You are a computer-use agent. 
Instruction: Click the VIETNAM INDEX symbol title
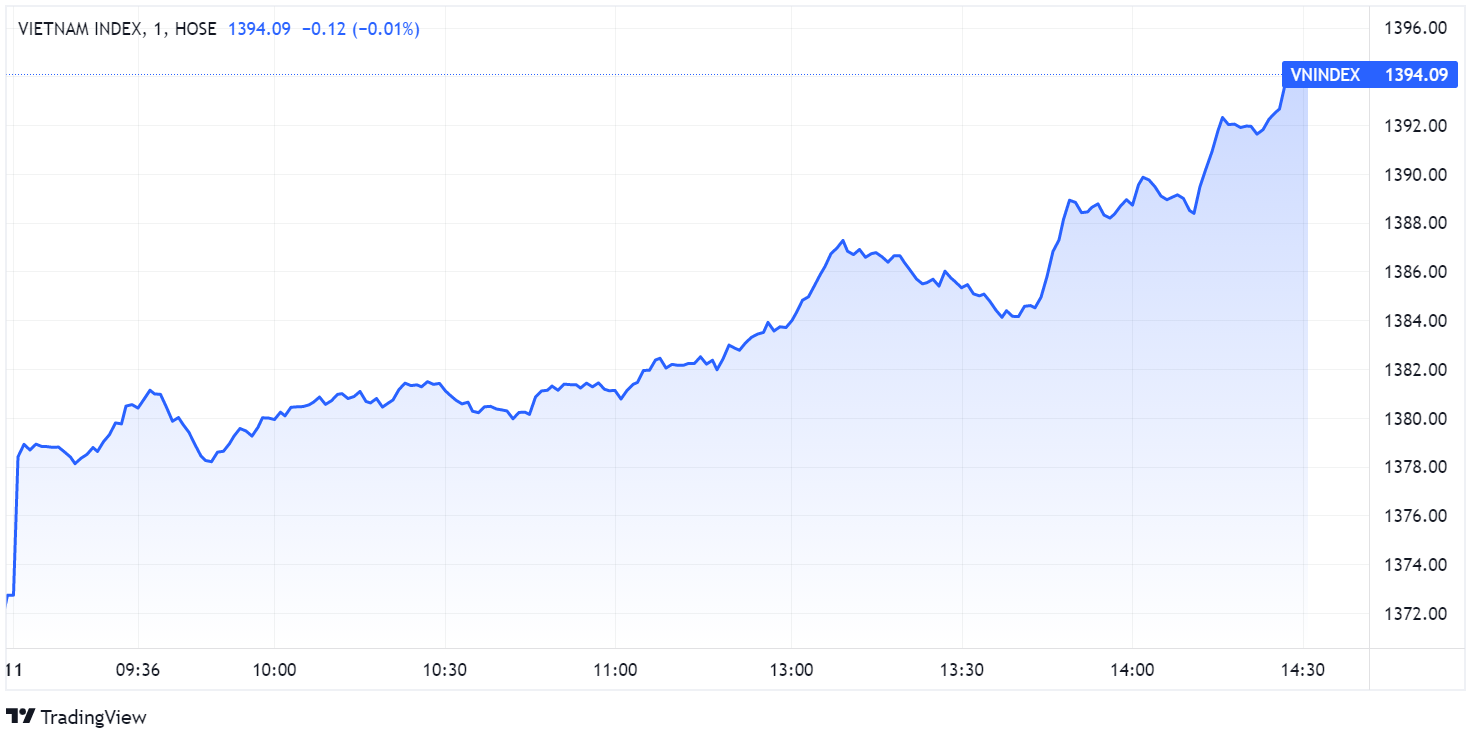tap(80, 29)
